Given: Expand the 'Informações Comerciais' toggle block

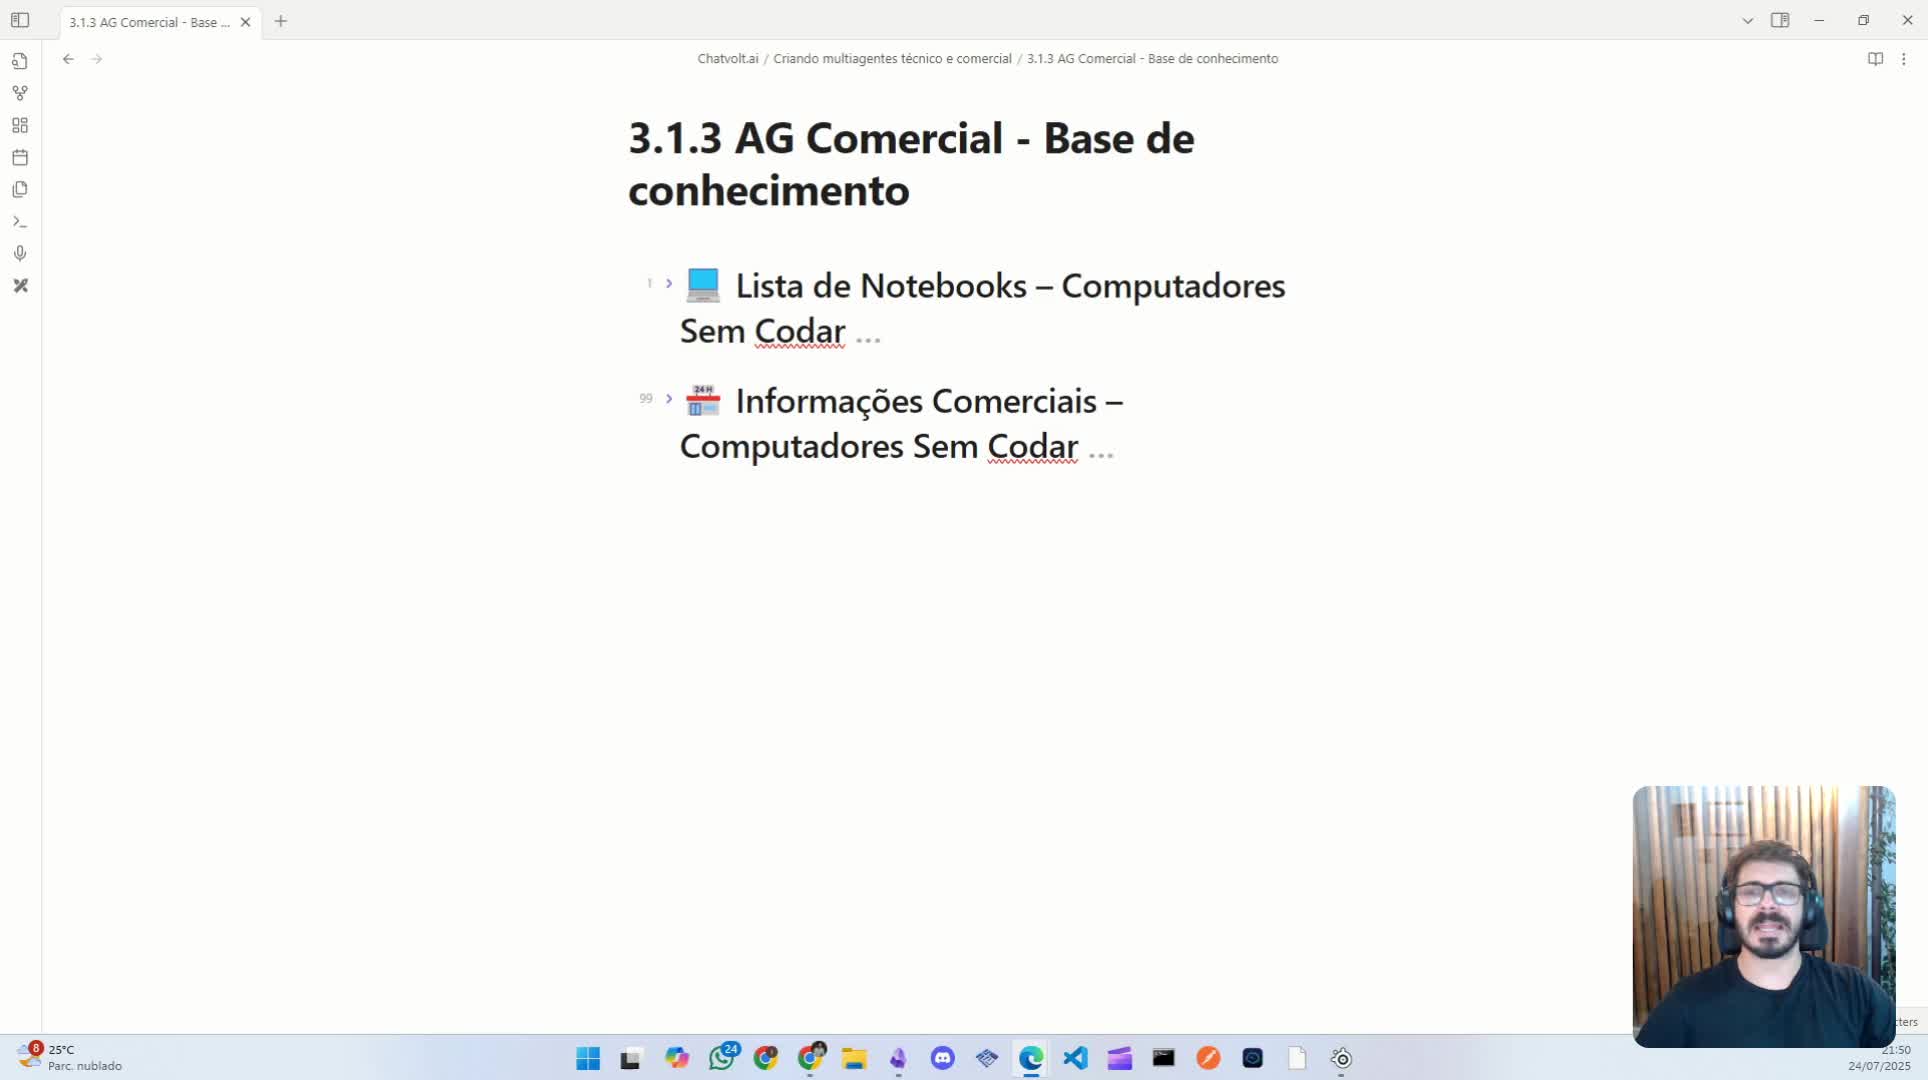Looking at the screenshot, I should pos(668,398).
